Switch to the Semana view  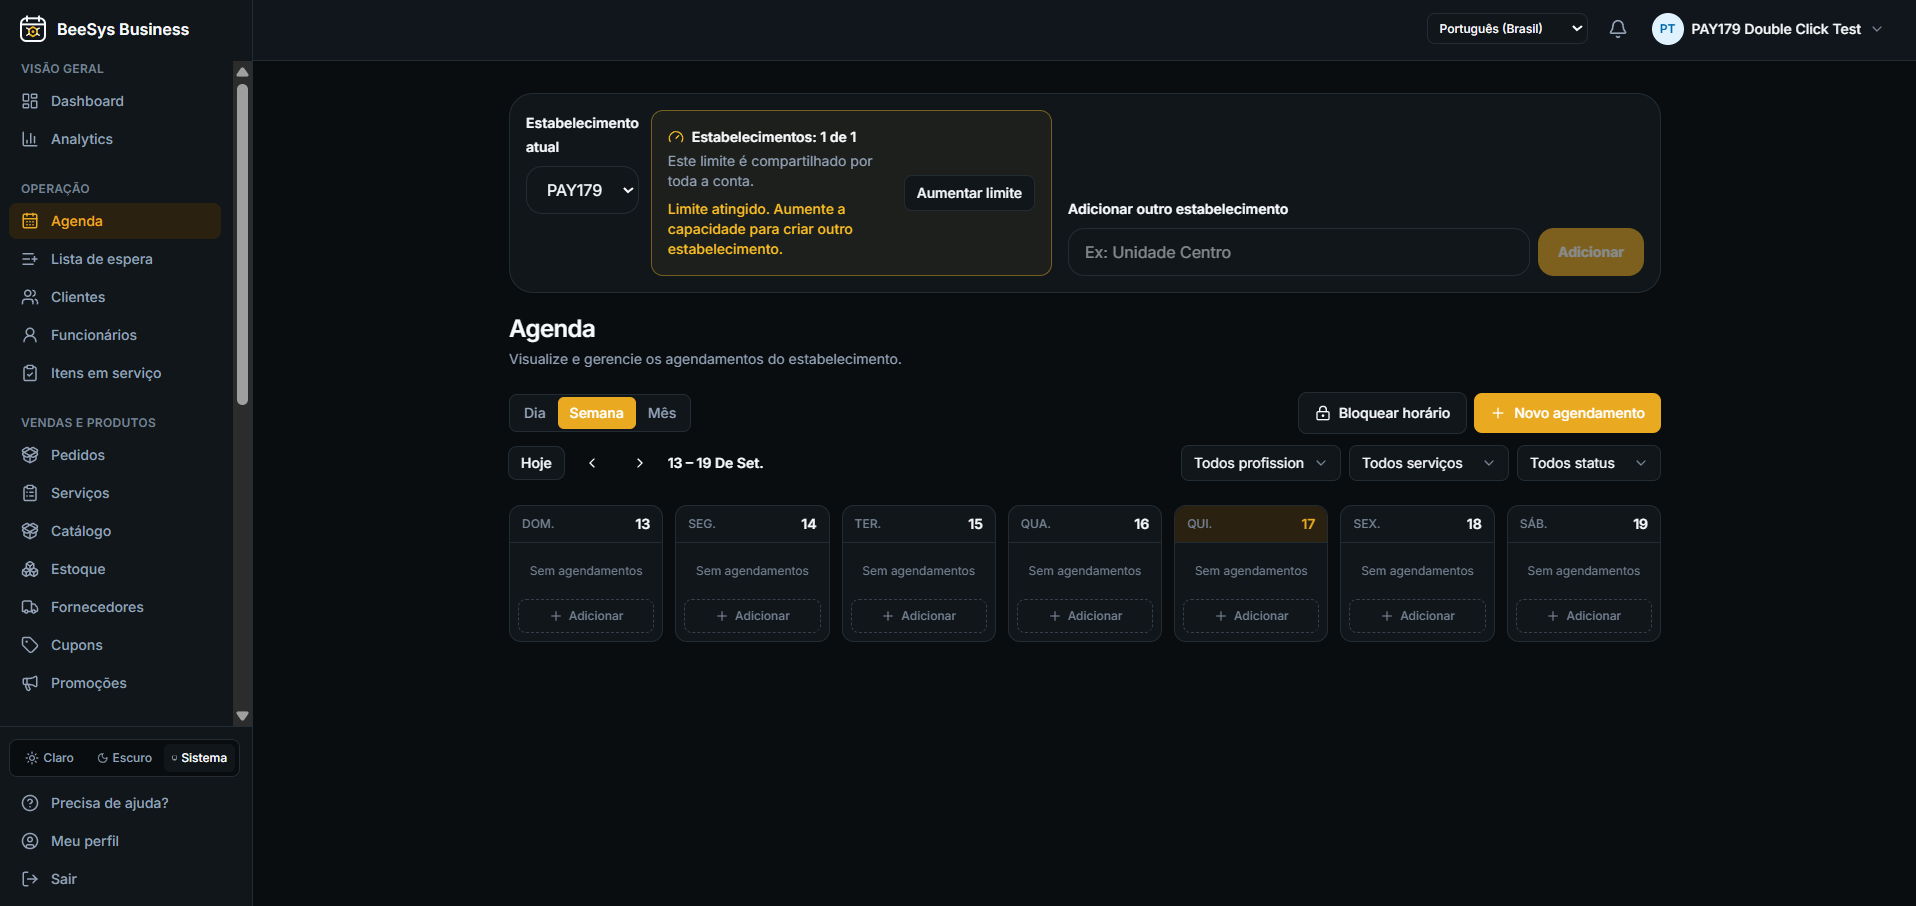point(596,413)
